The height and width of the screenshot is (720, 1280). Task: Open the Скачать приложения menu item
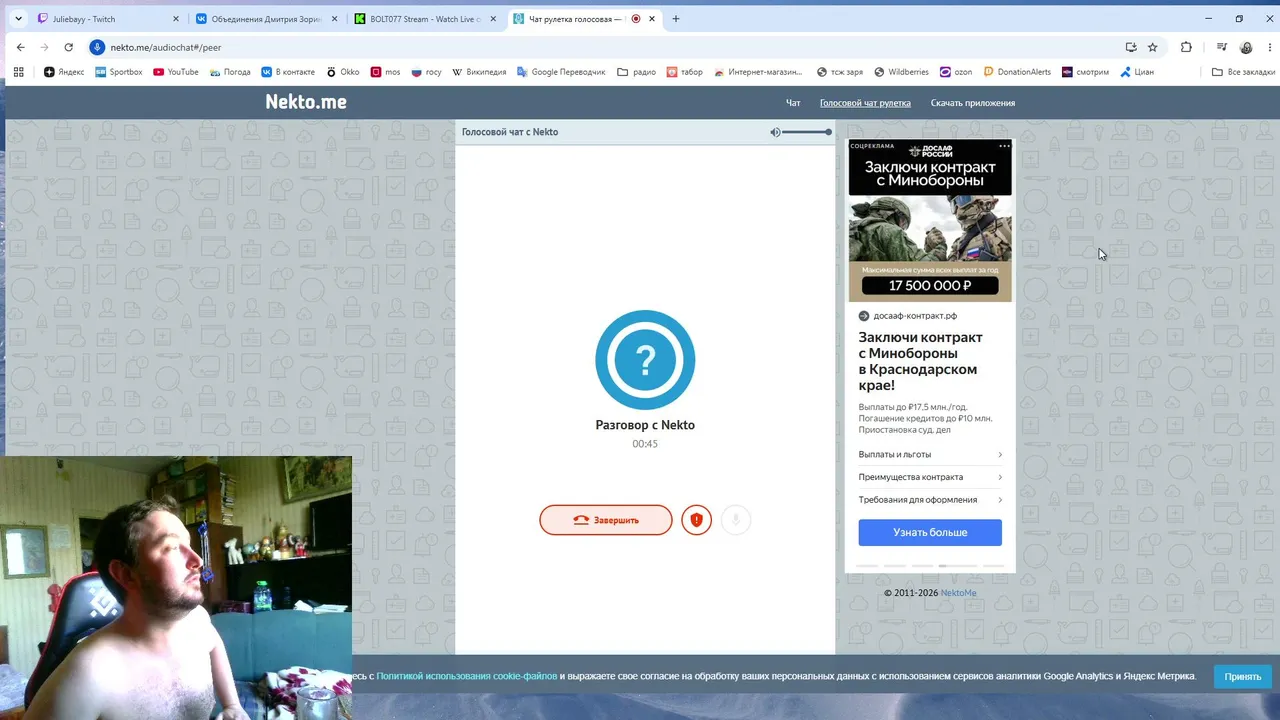[x=973, y=103]
